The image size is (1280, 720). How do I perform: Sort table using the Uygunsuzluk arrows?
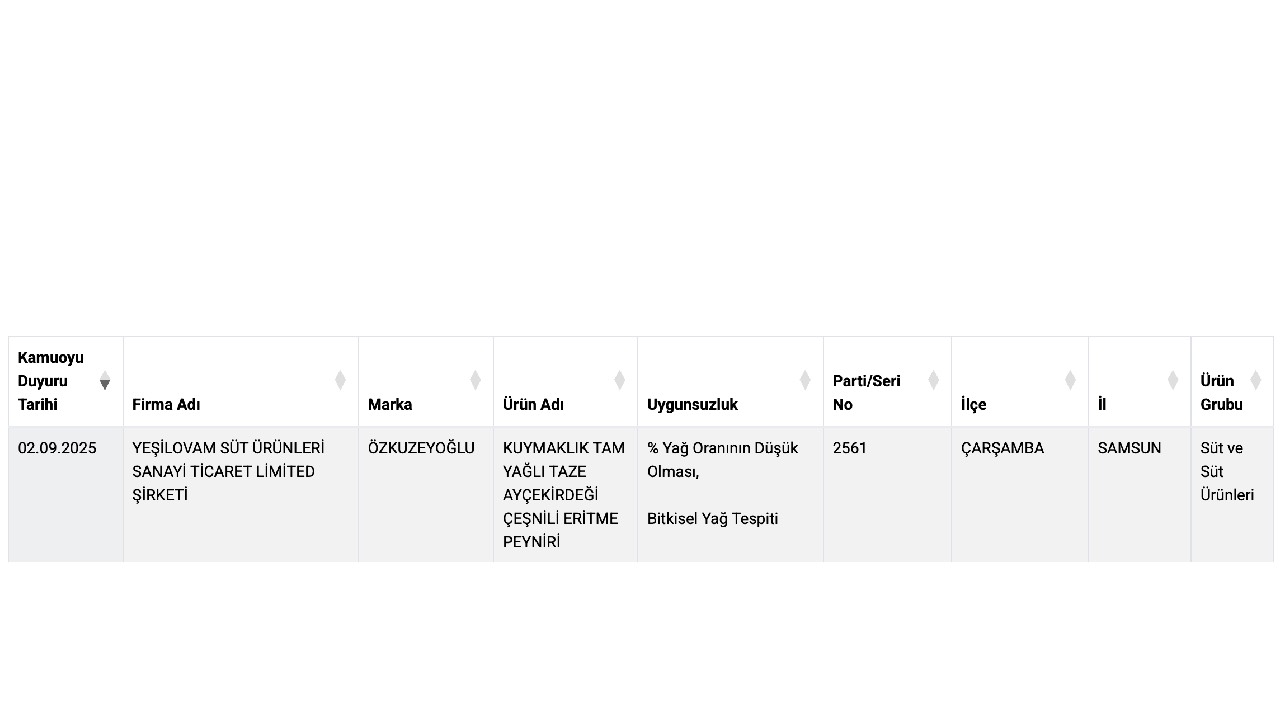805,380
